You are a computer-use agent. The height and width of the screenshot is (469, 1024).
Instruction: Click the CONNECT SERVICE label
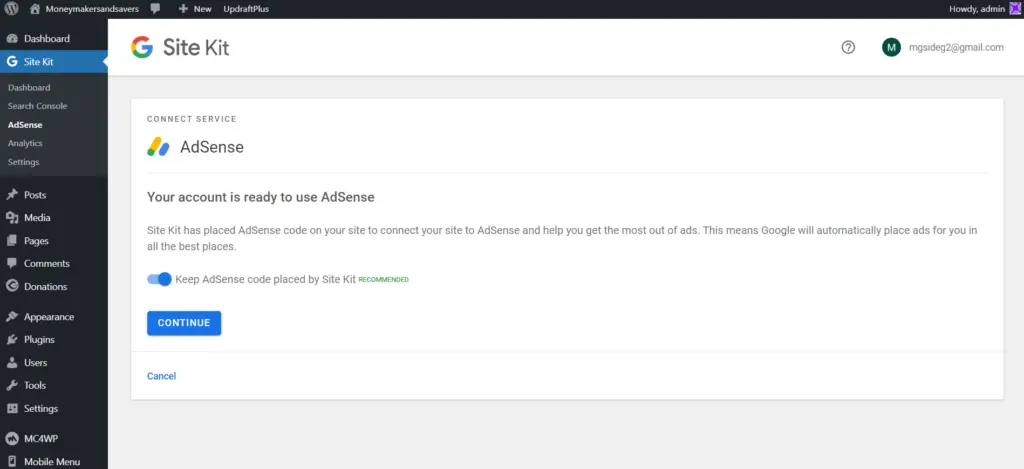click(191, 120)
